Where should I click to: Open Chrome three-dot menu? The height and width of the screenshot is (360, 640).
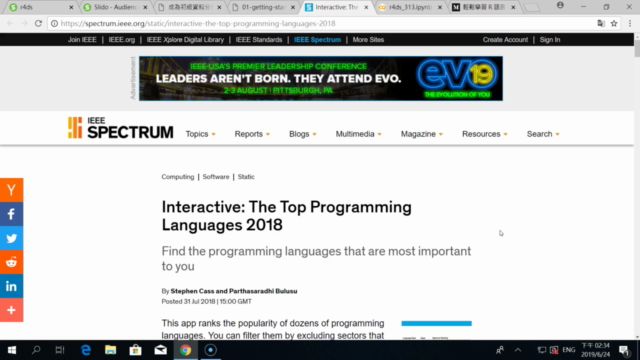[x=630, y=24]
